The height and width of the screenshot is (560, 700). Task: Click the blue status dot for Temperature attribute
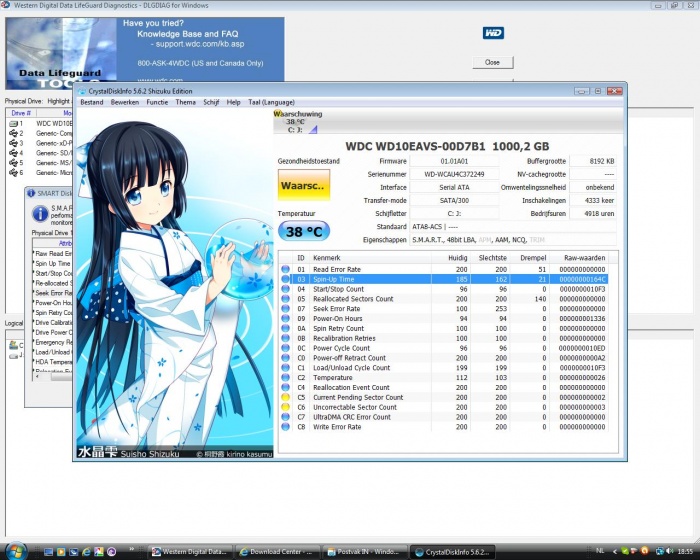coord(285,377)
